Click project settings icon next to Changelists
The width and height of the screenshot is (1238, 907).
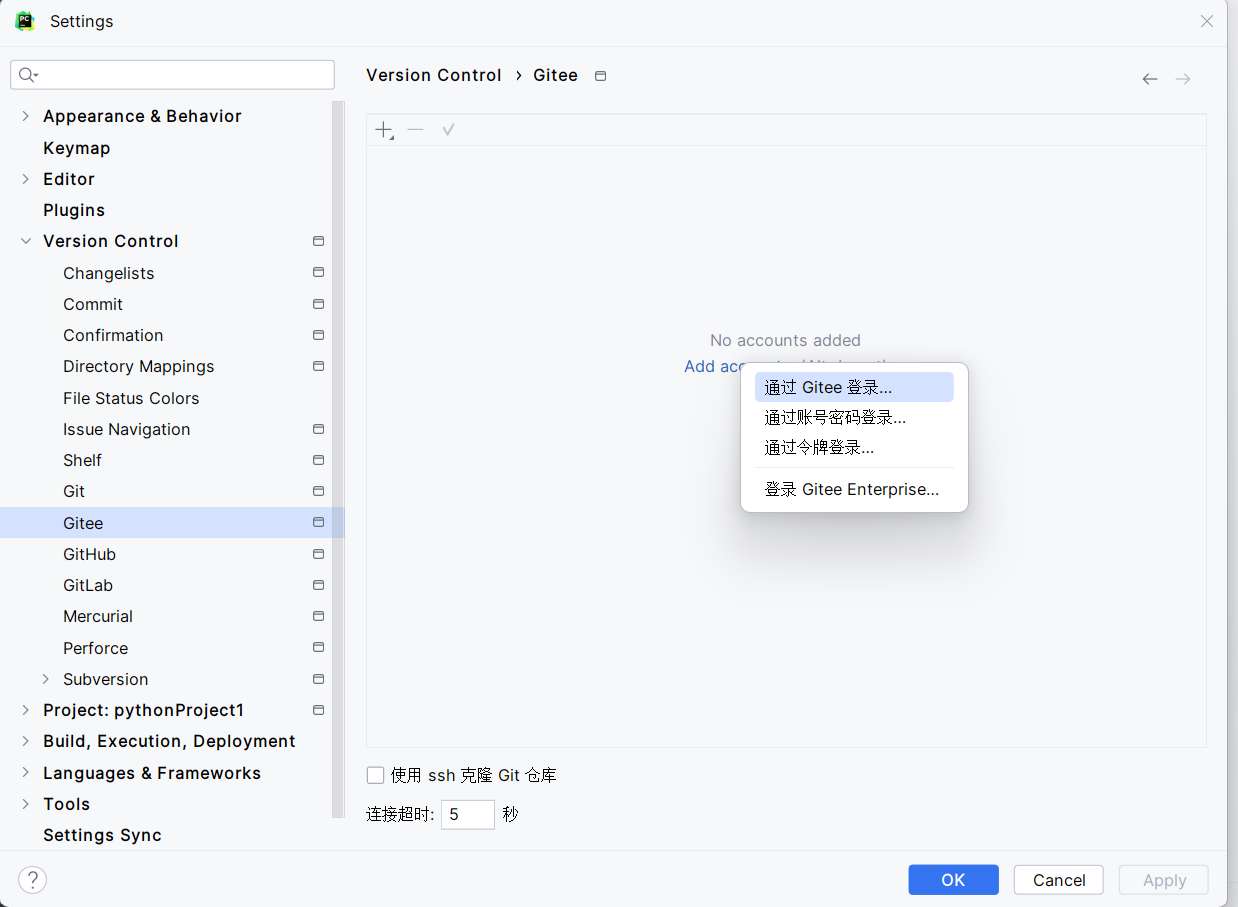coord(318,272)
